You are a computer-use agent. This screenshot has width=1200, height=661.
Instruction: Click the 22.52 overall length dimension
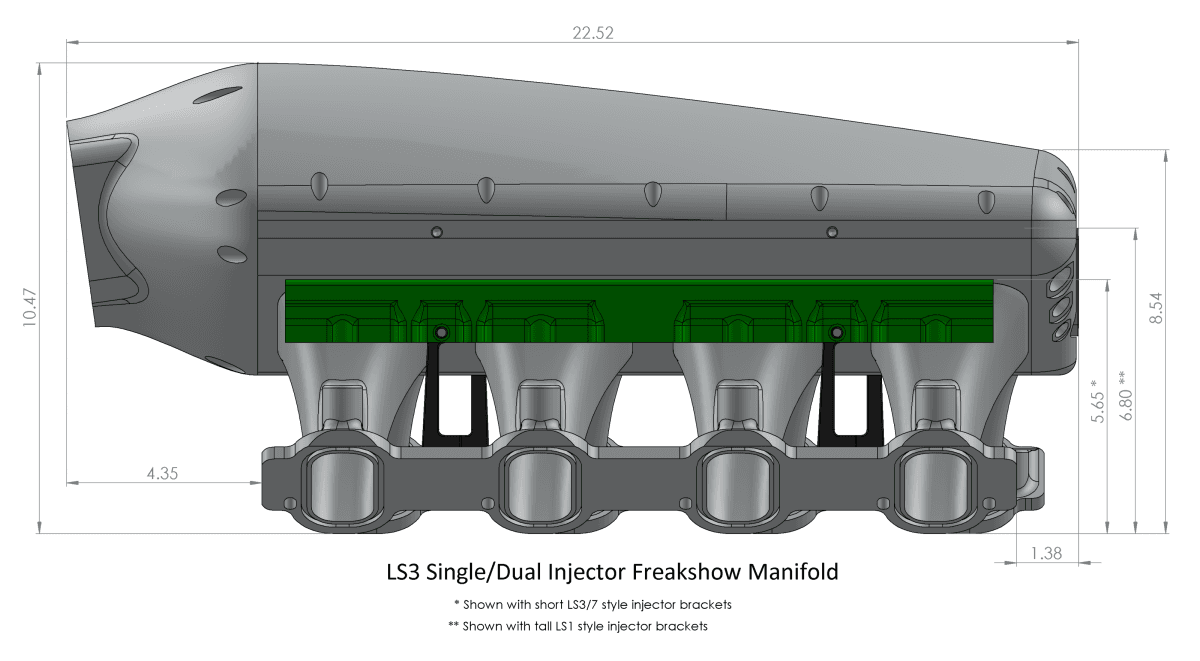tap(590, 31)
